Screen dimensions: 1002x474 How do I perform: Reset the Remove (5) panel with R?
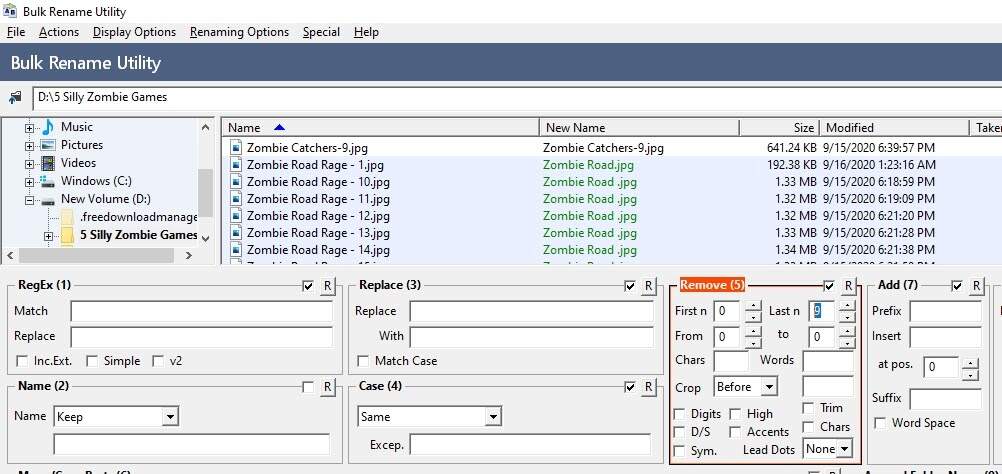848,287
